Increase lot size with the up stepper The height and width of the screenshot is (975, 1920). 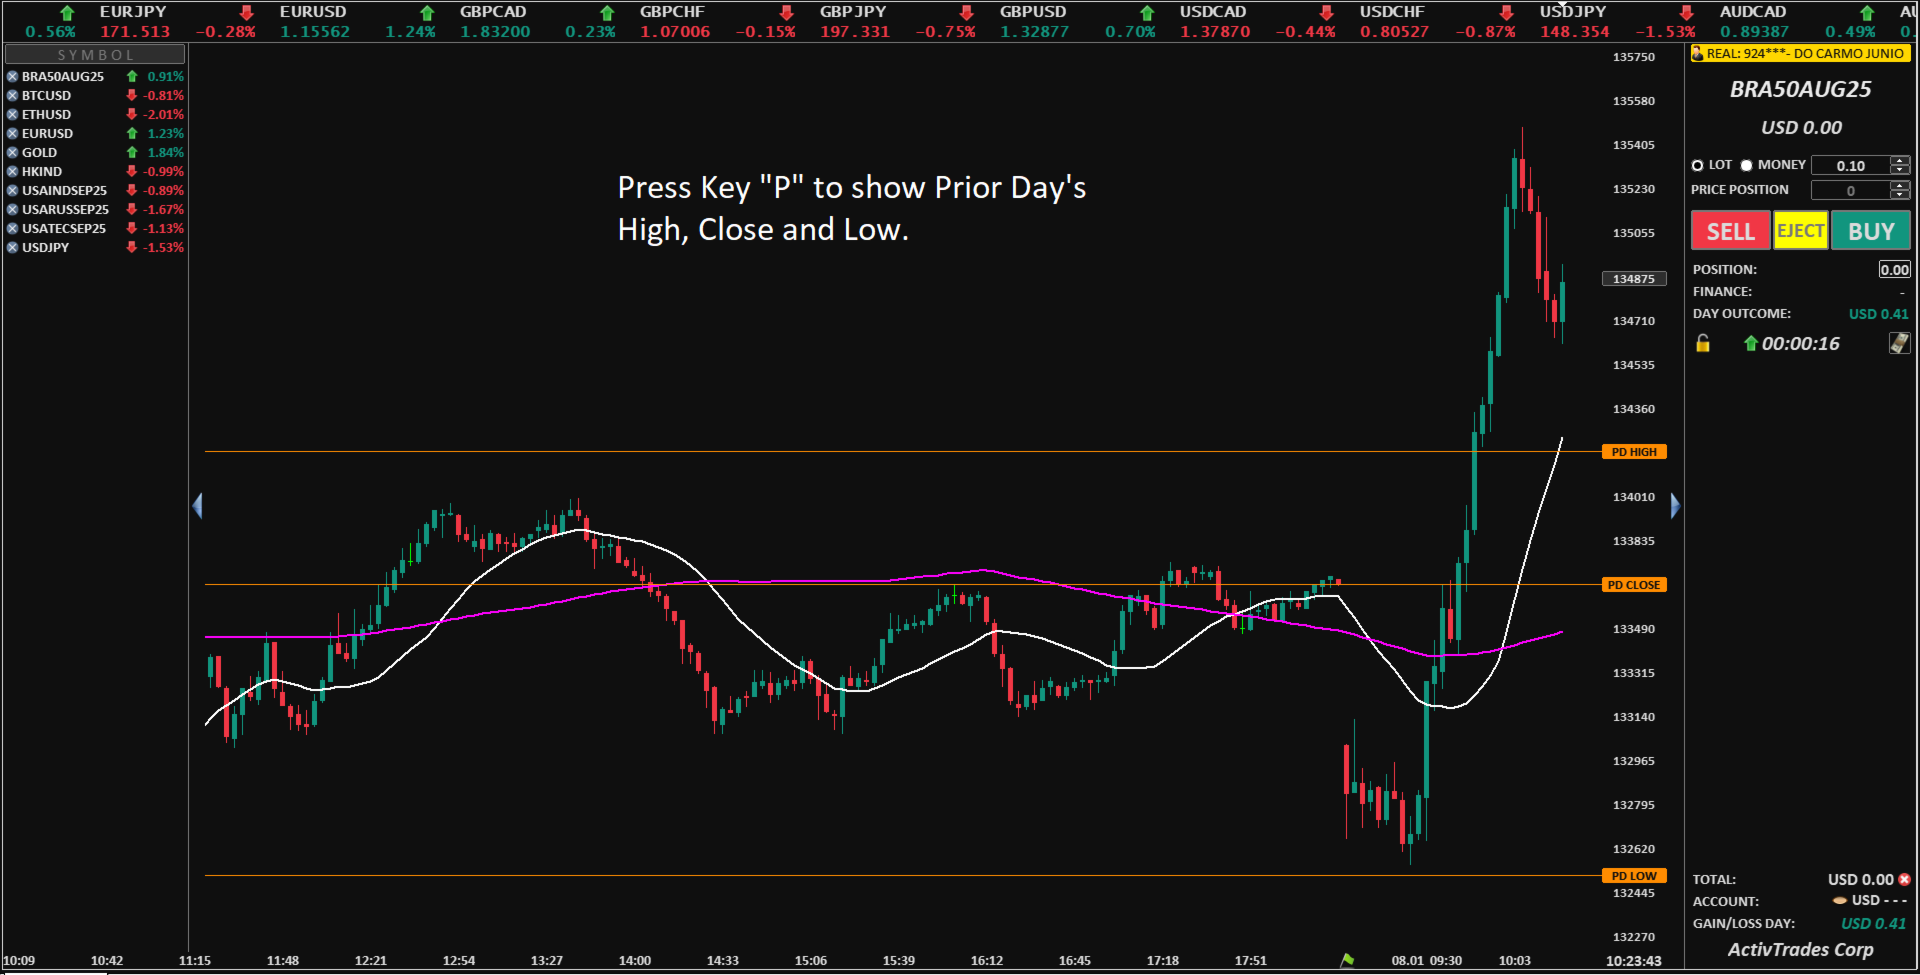[x=1900, y=161]
